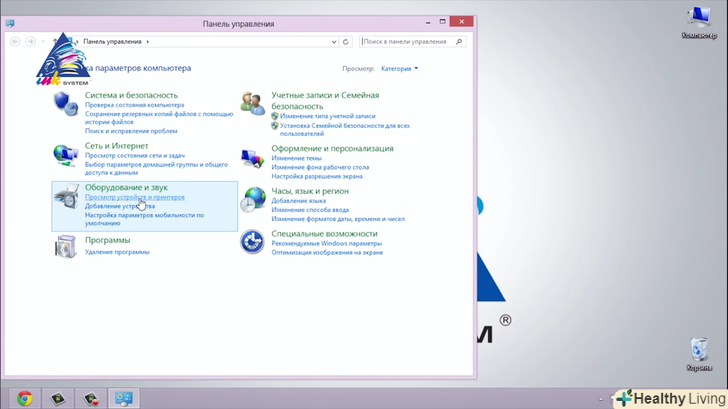
Task: Click Просмотр устройств и принтеров link
Action: coord(135,197)
